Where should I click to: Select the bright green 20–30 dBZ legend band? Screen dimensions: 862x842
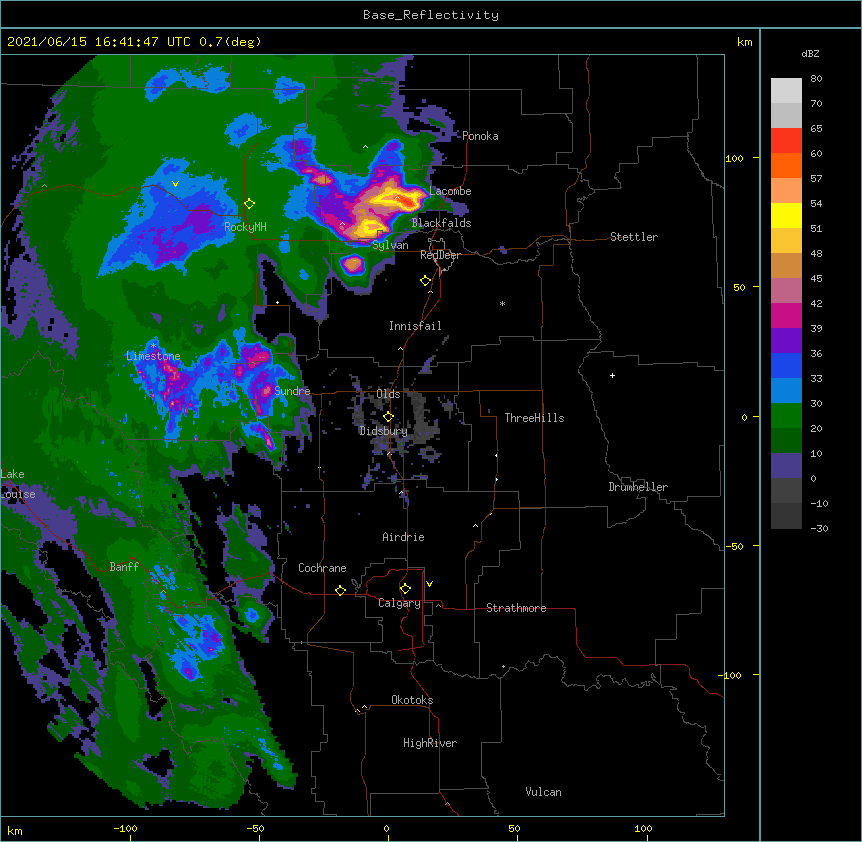point(786,416)
